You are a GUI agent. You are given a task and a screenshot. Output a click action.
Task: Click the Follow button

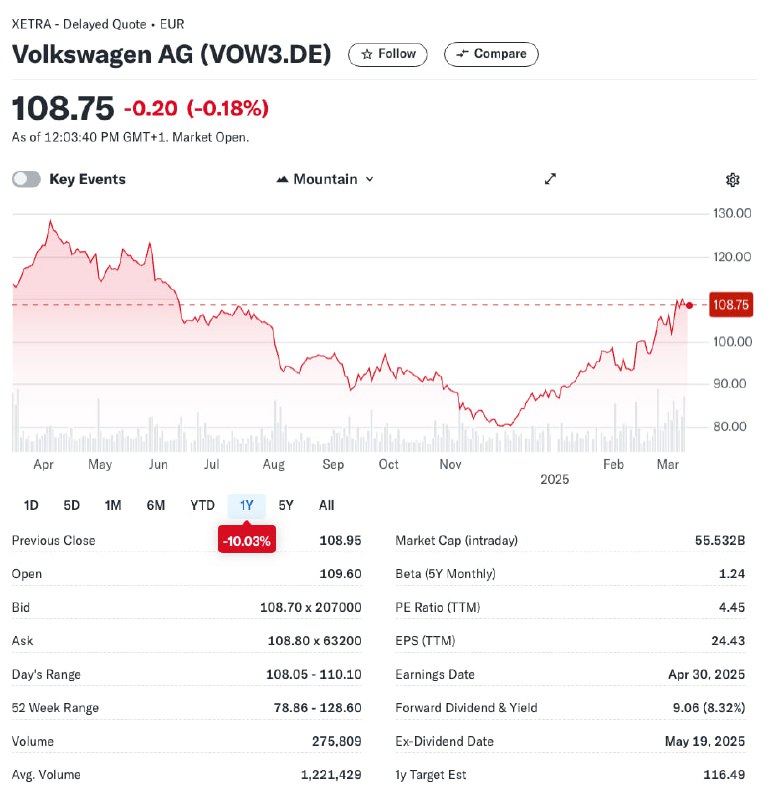[x=388, y=54]
